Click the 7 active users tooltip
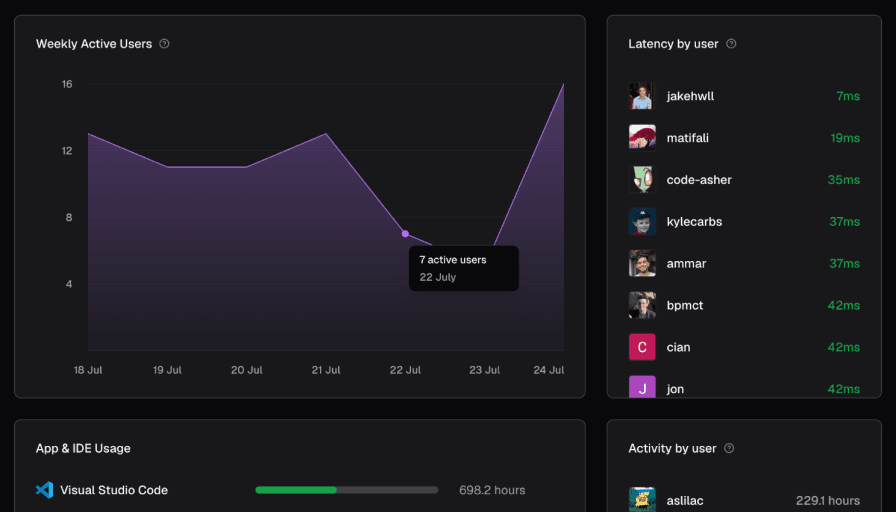Image resolution: width=896 pixels, height=512 pixels. [x=463, y=268]
